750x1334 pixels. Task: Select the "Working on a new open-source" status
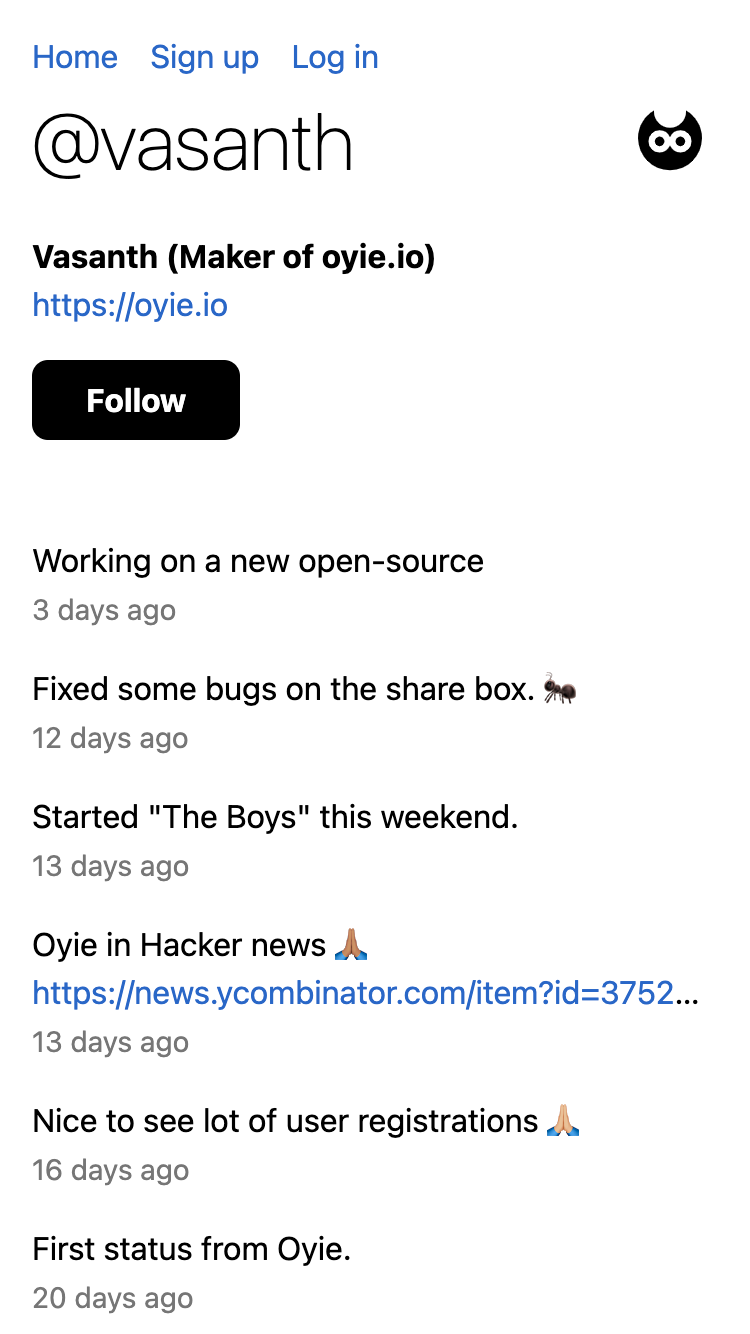(258, 561)
